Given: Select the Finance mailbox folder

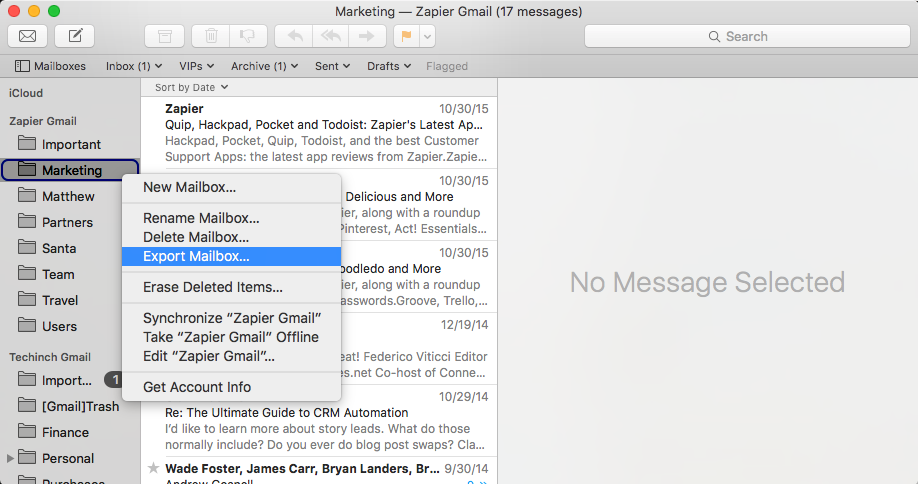Looking at the screenshot, I should click(x=70, y=432).
